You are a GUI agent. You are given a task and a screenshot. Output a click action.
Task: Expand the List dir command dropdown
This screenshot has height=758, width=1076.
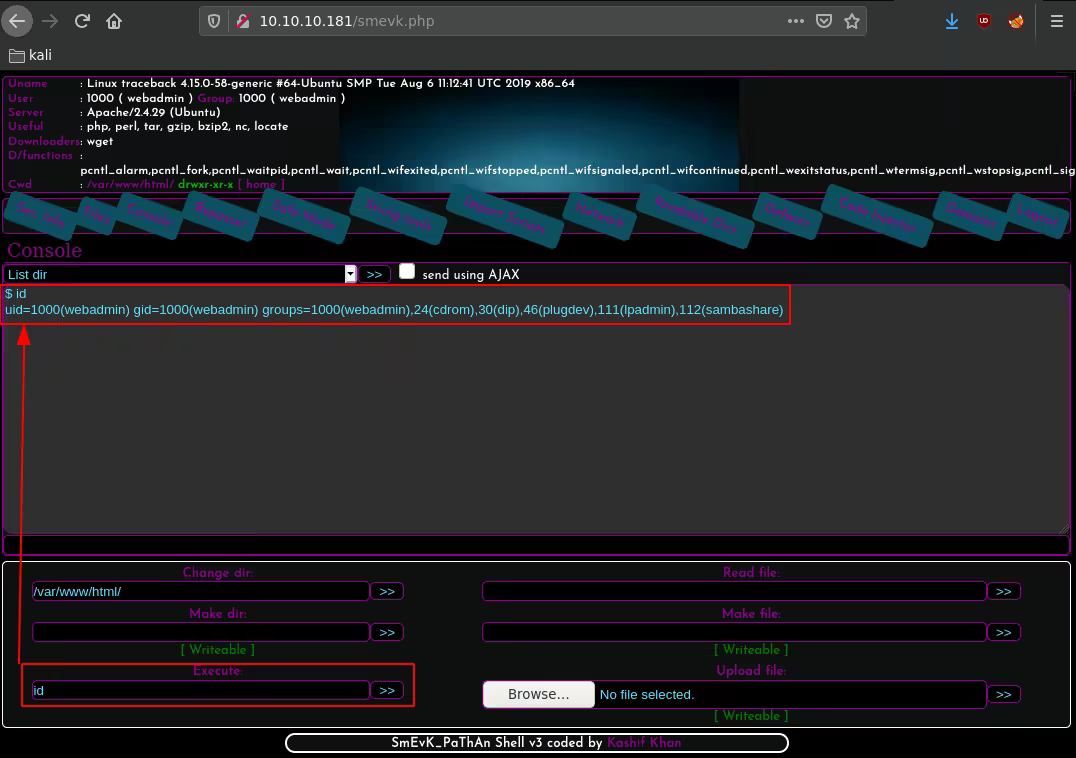(x=350, y=274)
